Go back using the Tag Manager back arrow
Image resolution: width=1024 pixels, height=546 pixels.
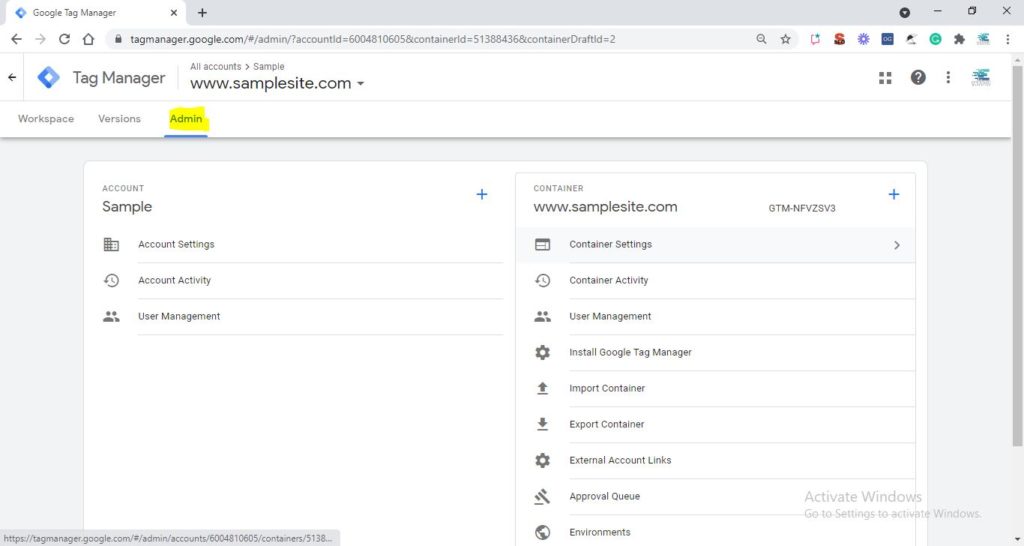point(12,77)
